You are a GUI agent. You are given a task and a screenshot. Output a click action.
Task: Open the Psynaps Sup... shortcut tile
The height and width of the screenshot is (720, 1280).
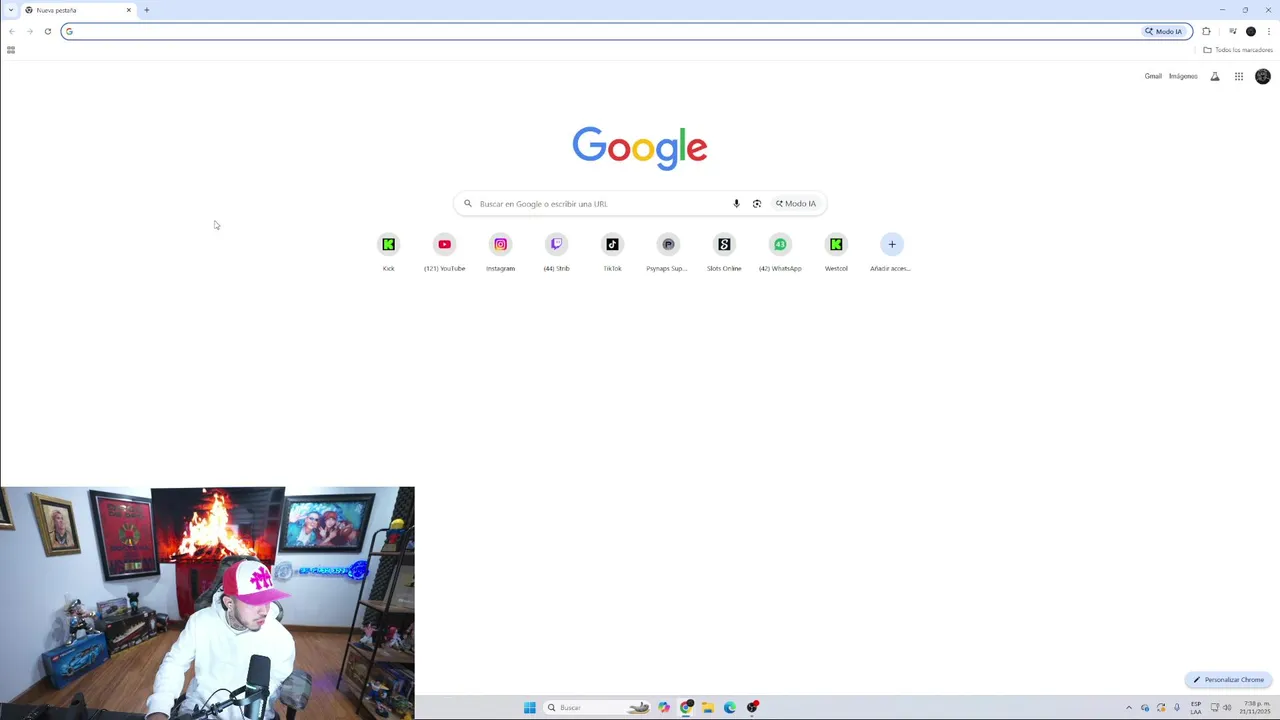pyautogui.click(x=668, y=252)
